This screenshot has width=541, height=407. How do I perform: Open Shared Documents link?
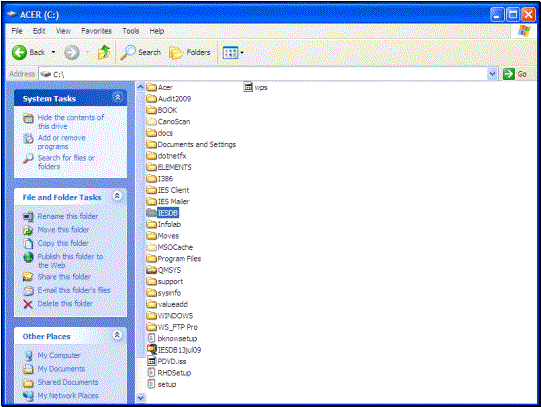click(x=68, y=382)
